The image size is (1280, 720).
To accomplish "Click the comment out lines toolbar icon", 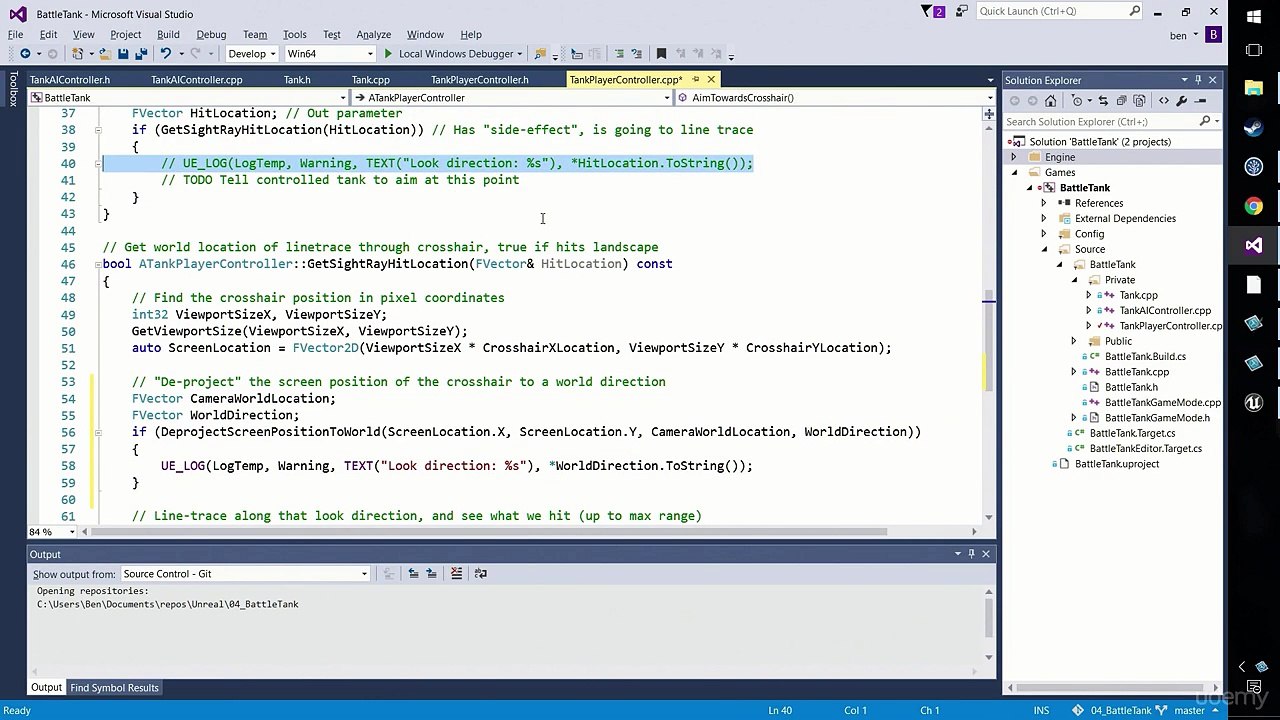I will click(x=619, y=54).
